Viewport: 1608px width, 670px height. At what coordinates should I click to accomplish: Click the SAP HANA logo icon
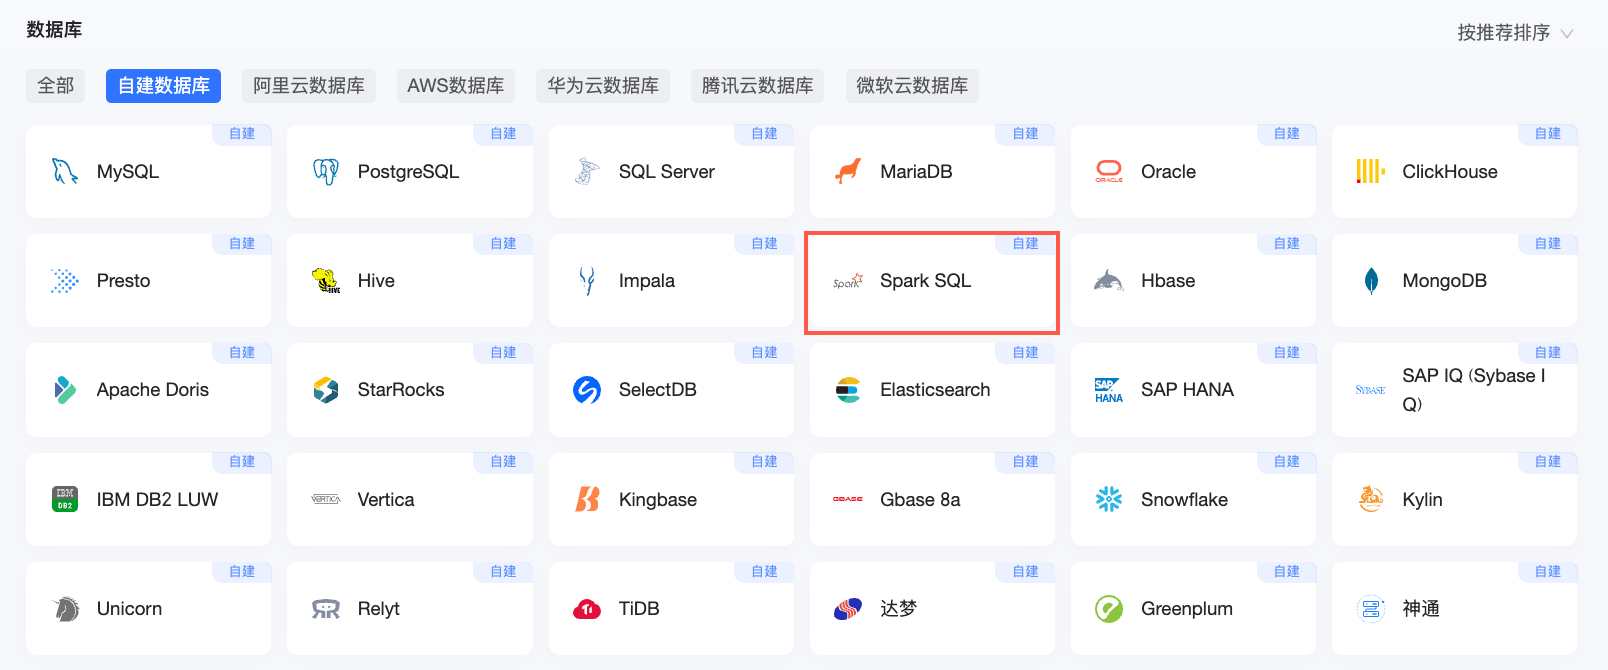point(1109,390)
